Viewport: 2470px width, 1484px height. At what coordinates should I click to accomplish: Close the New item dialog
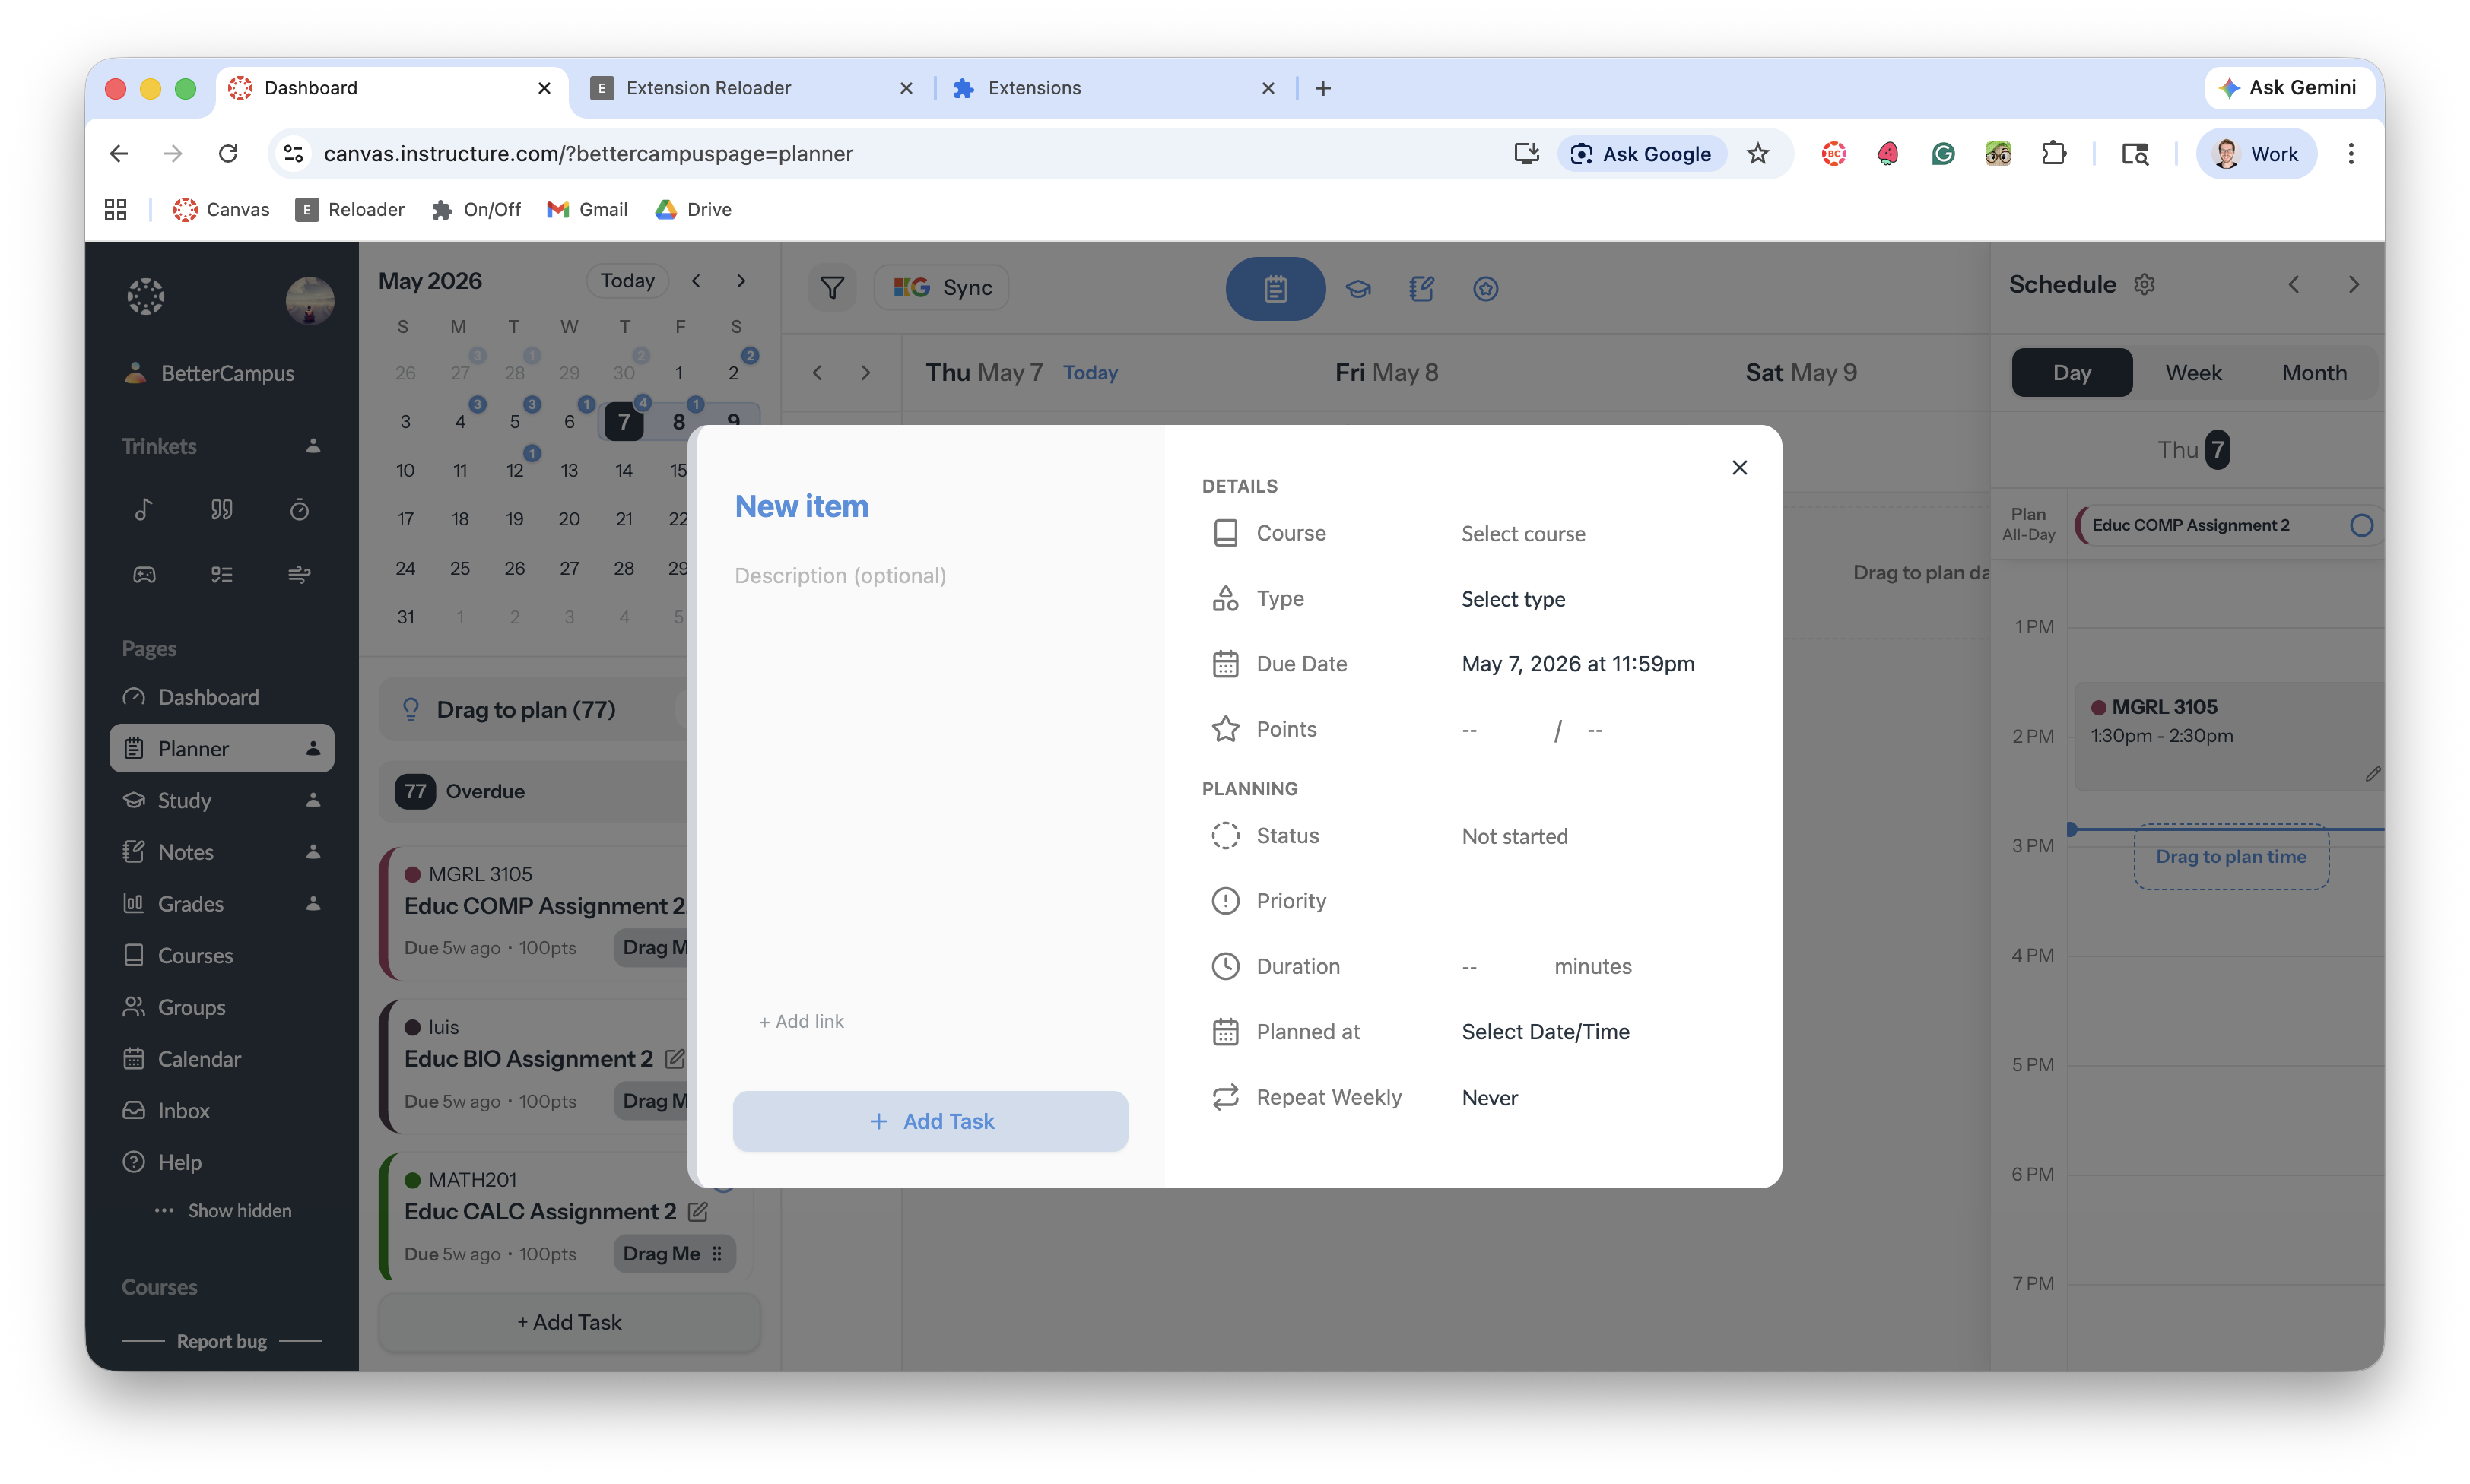tap(1739, 468)
